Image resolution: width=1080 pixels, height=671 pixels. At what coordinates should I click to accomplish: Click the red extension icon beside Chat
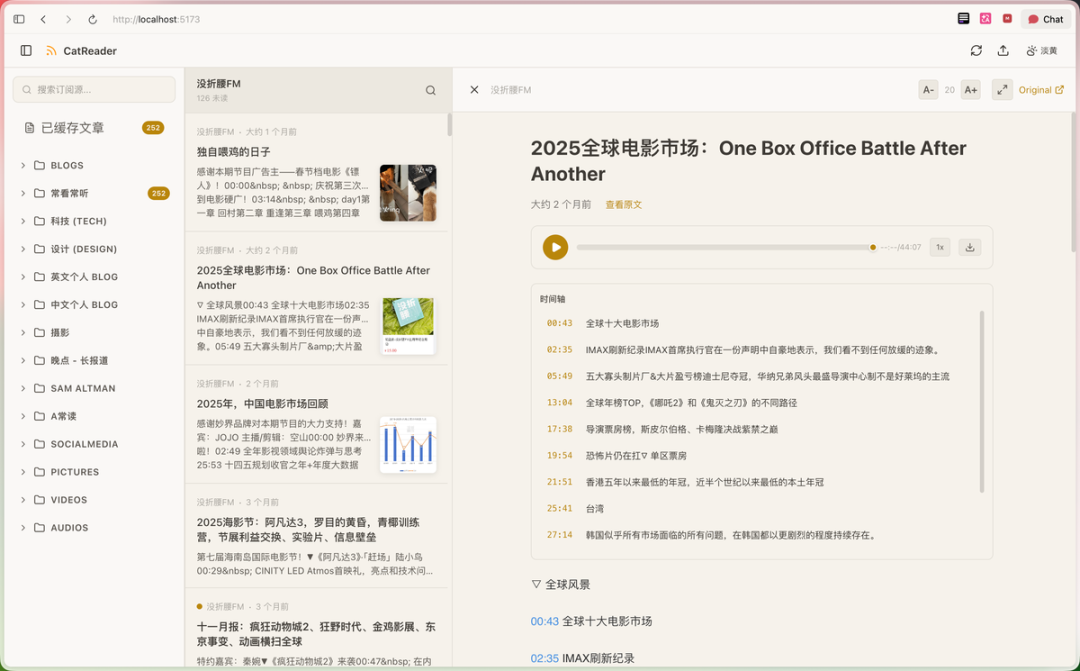(1007, 19)
